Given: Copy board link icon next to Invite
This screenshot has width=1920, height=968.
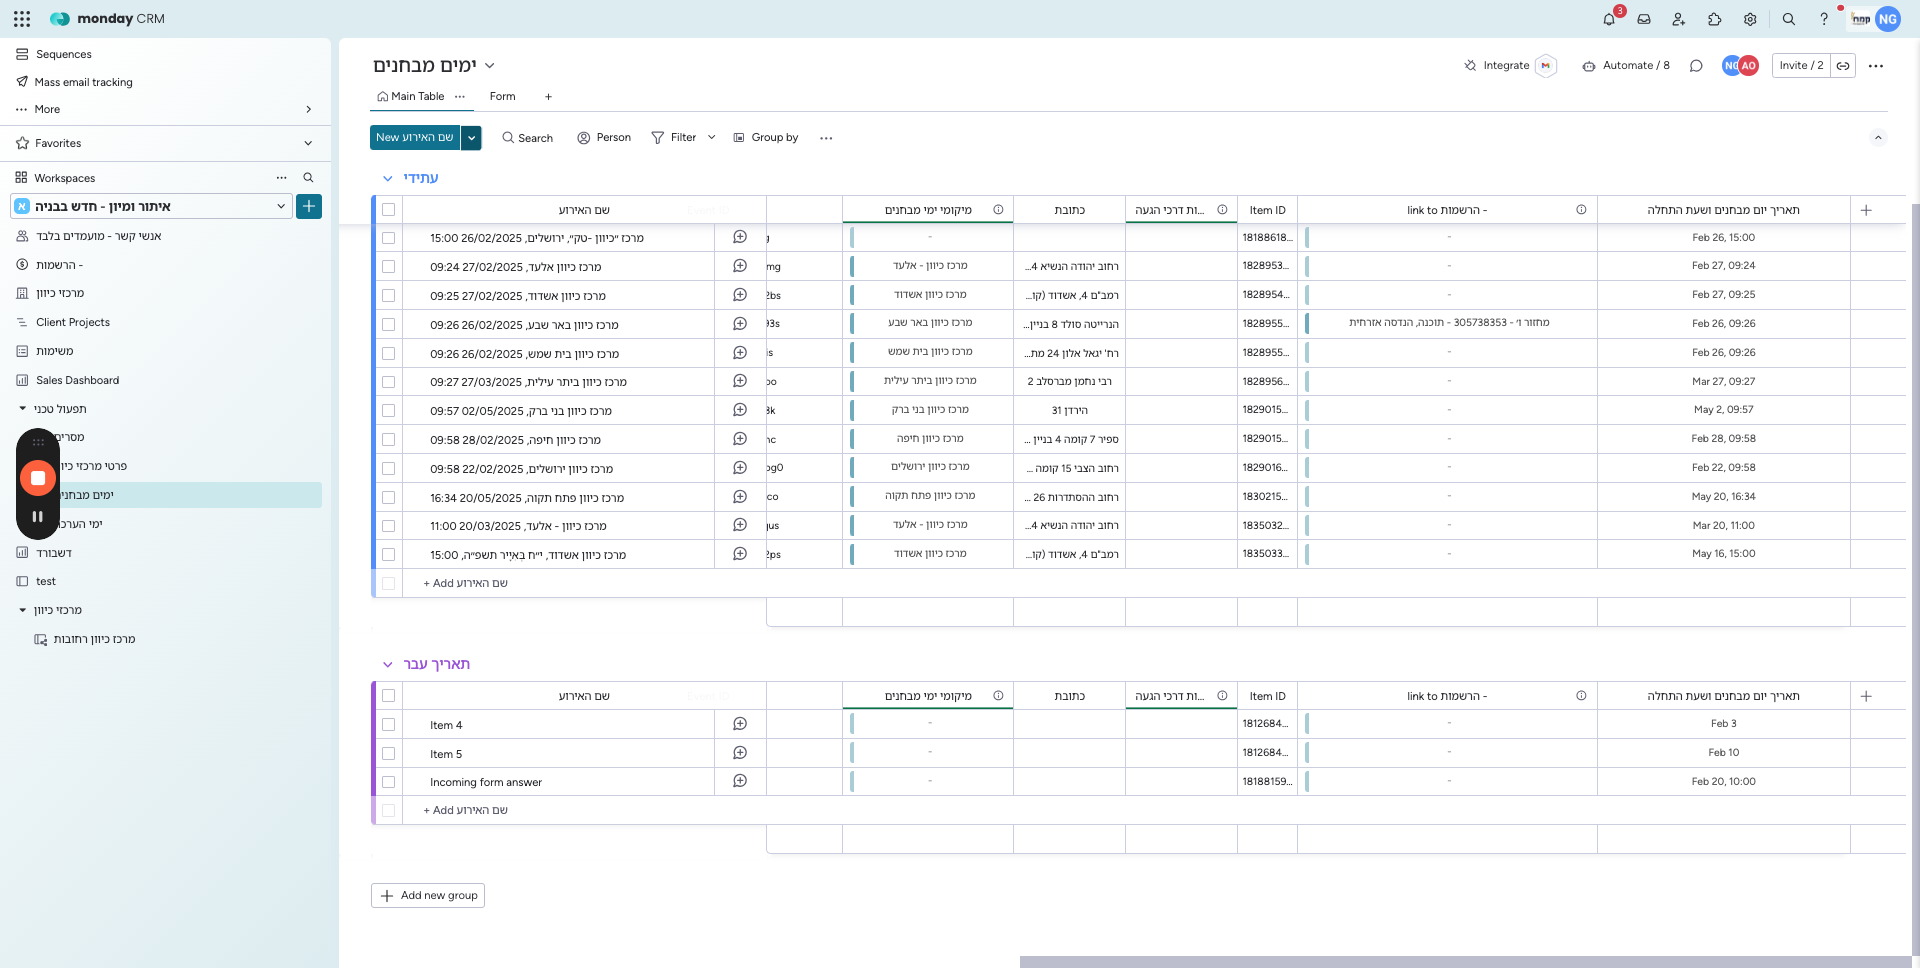Looking at the screenshot, I should [x=1843, y=66].
